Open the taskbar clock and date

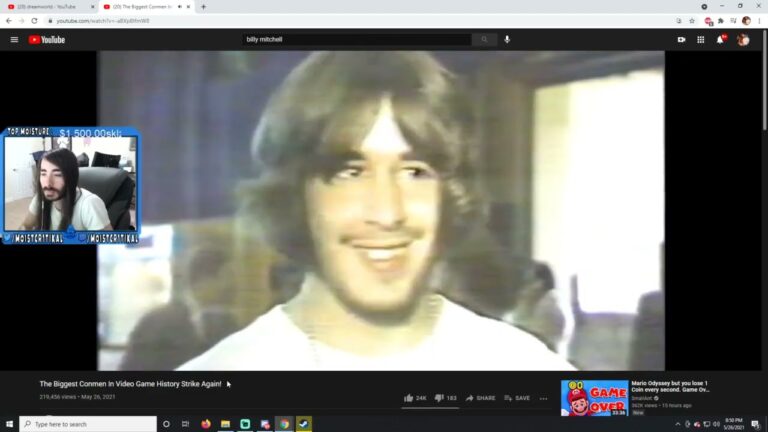coord(734,424)
